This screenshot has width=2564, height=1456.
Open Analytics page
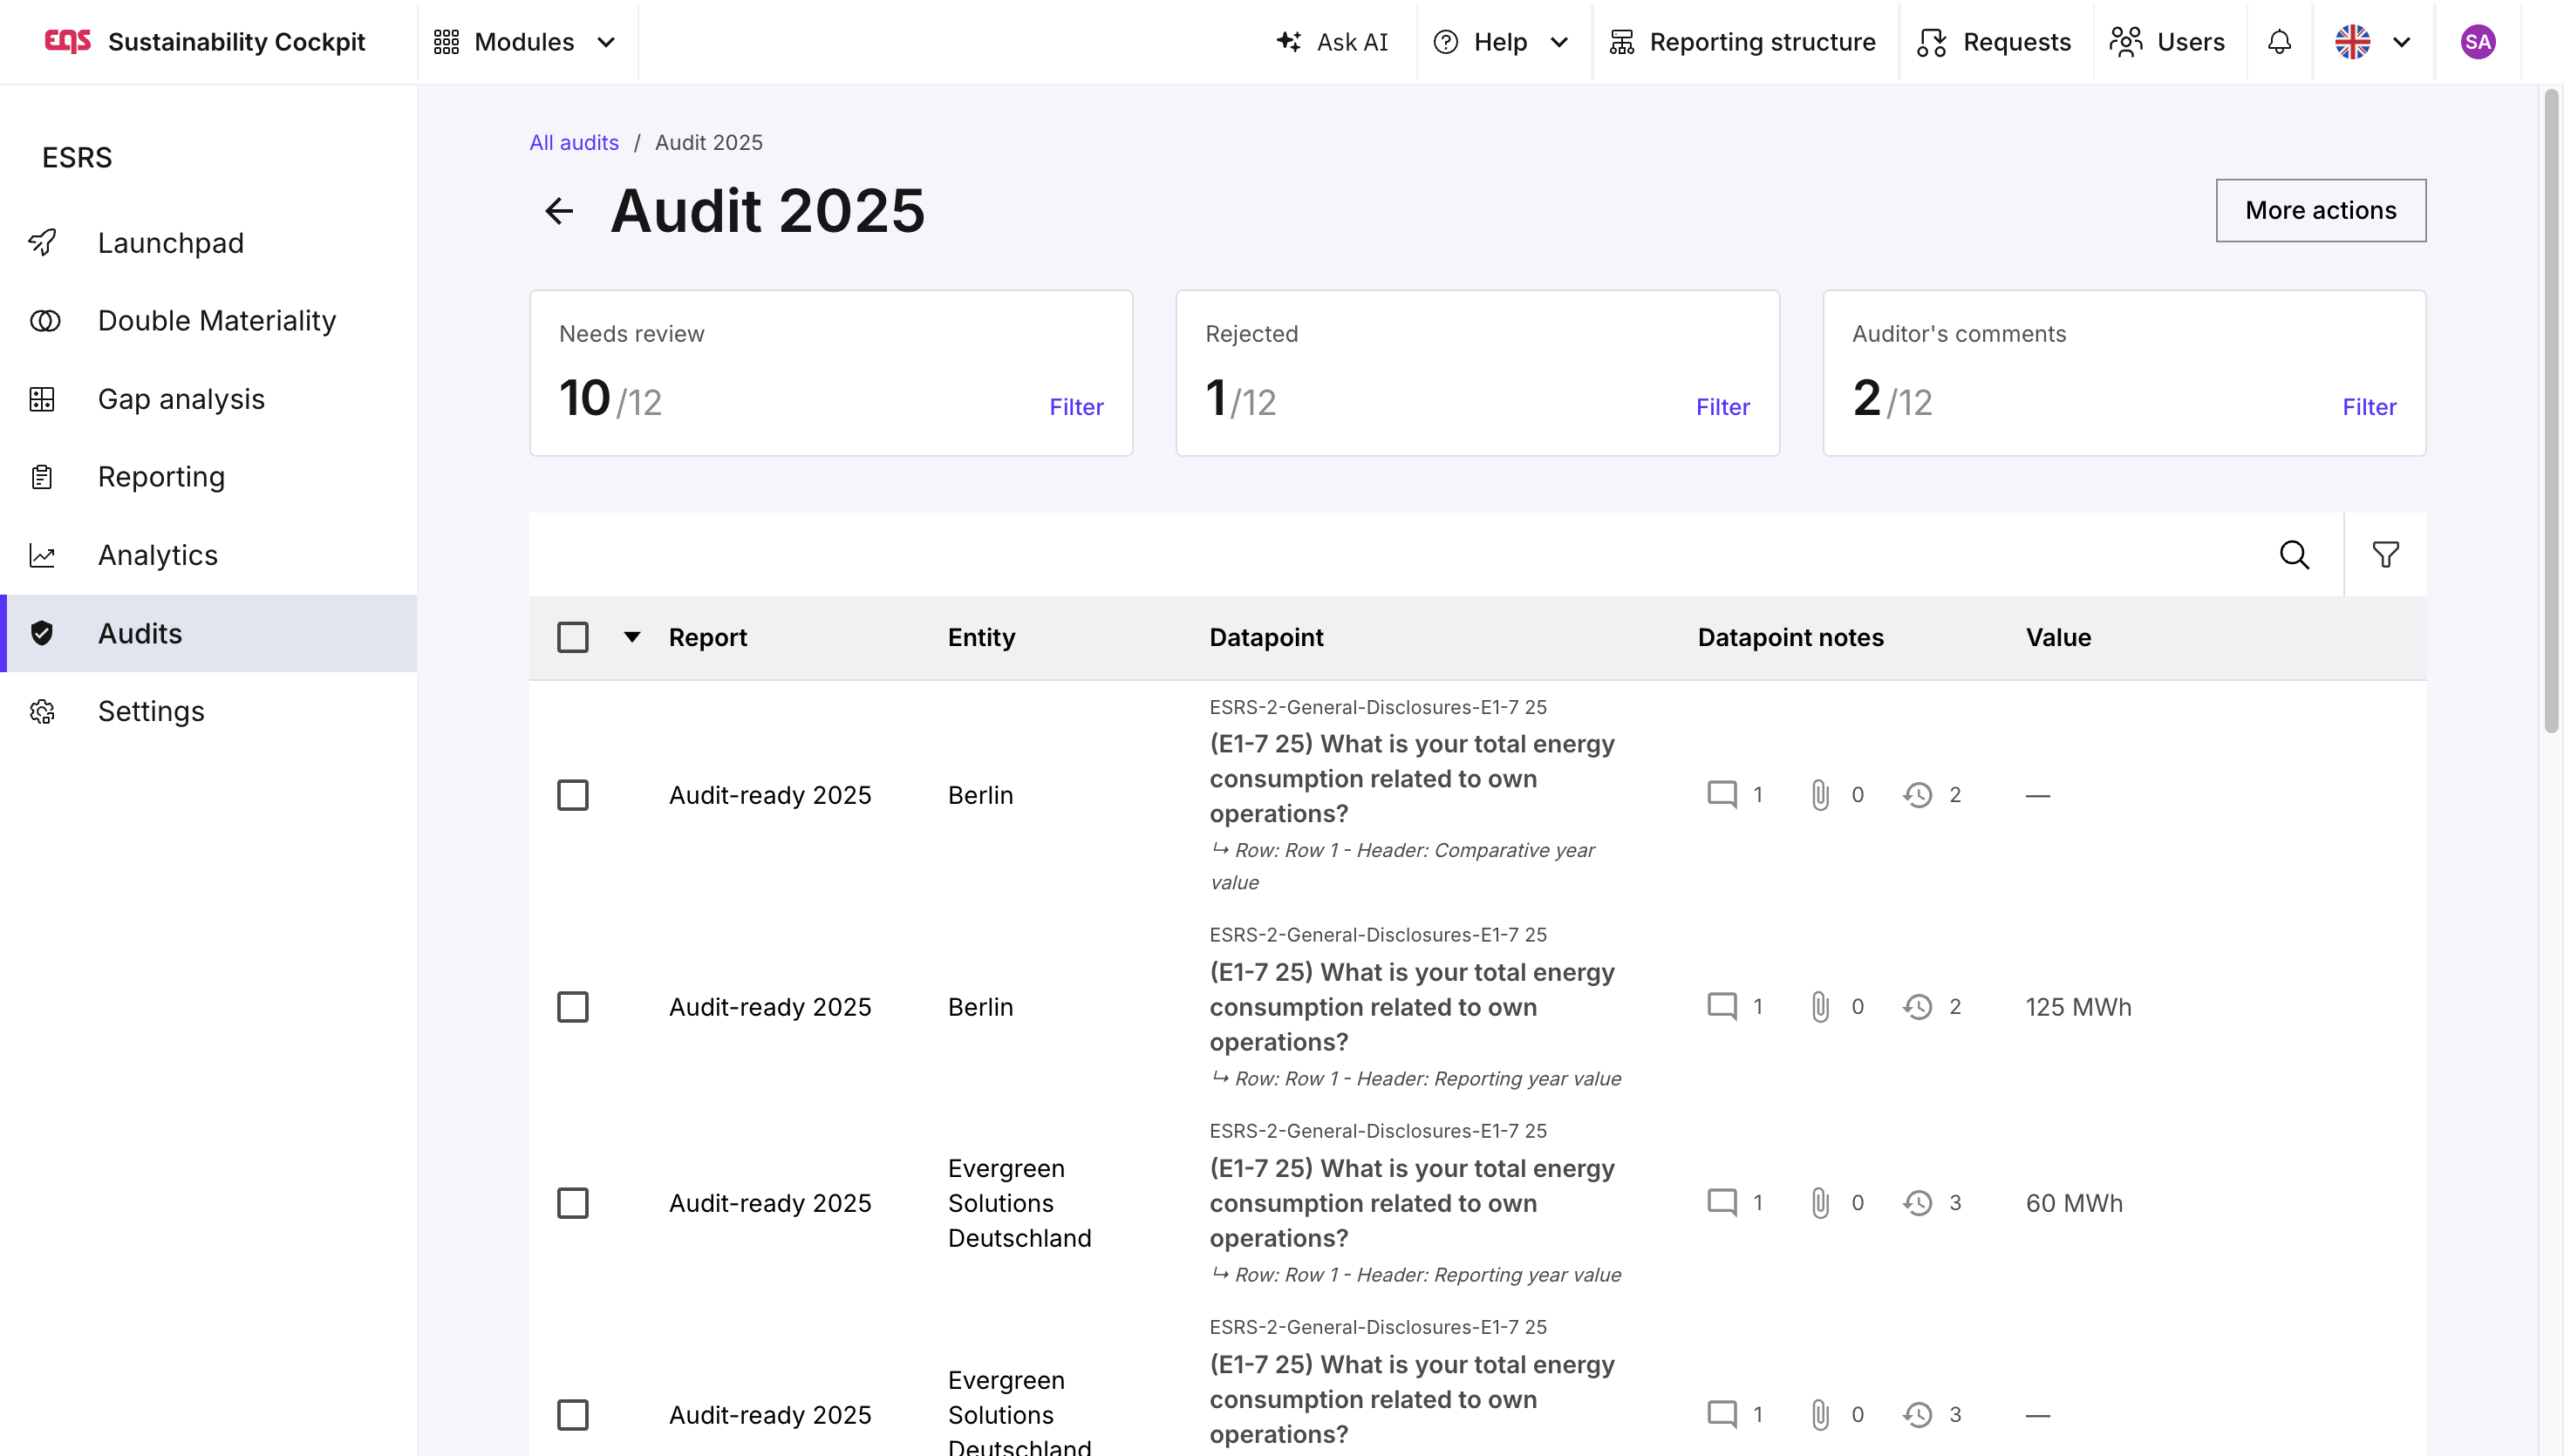[x=209, y=555]
